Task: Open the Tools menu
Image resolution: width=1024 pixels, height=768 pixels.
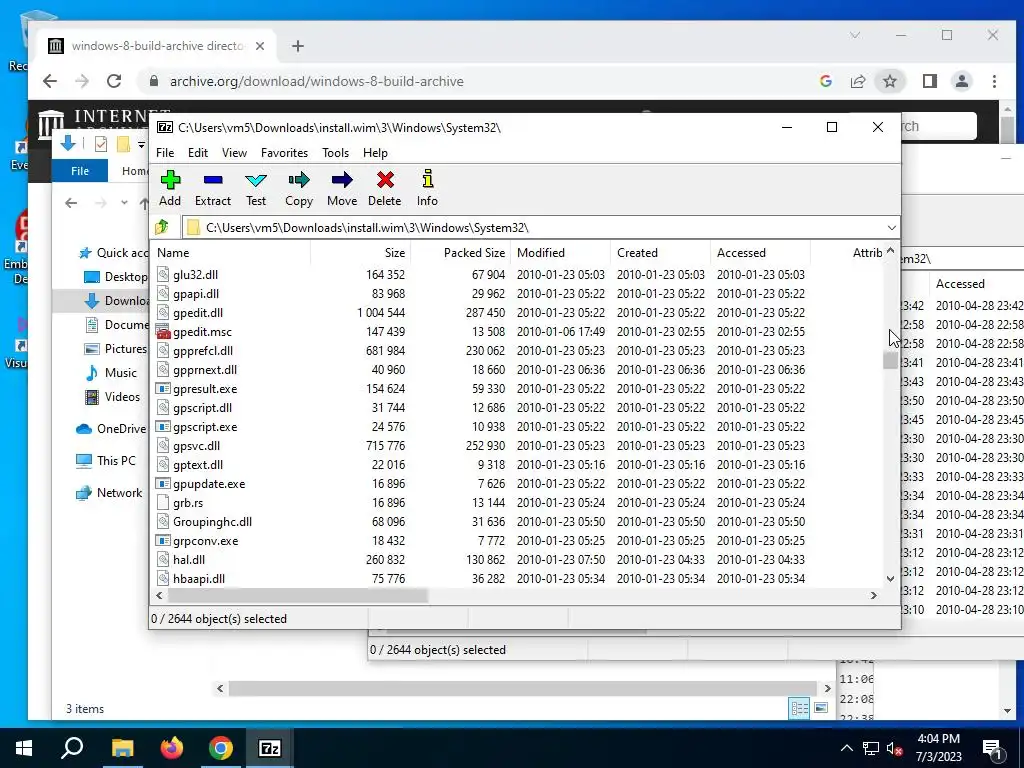Action: click(x=335, y=153)
